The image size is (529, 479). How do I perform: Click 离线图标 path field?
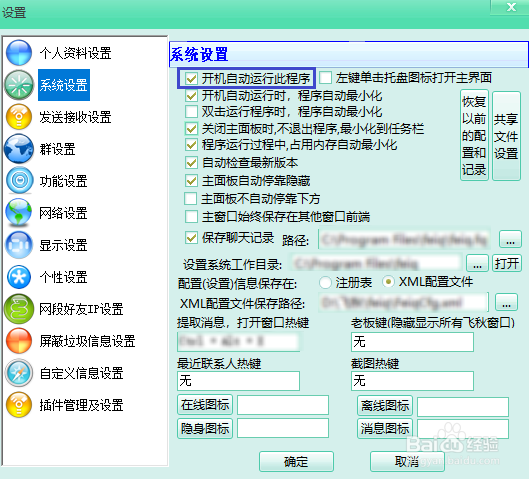(x=463, y=406)
